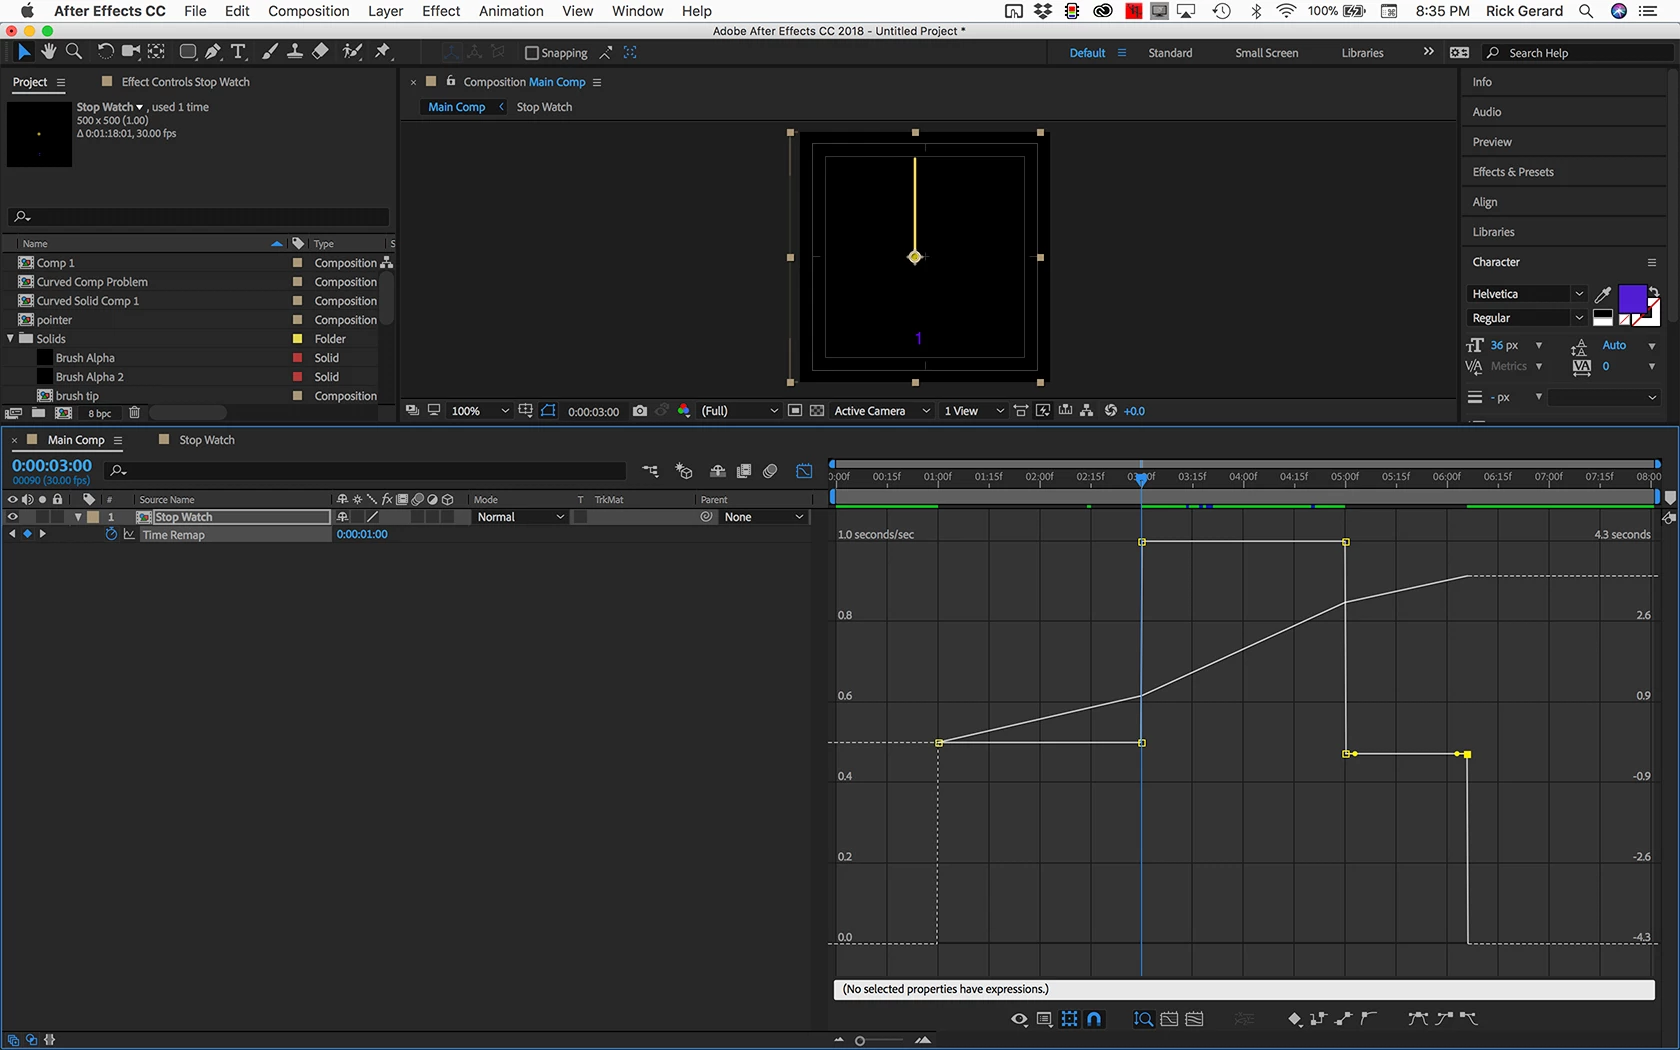Collapse the Solids folder
The width and height of the screenshot is (1680, 1050).
pos(11,339)
